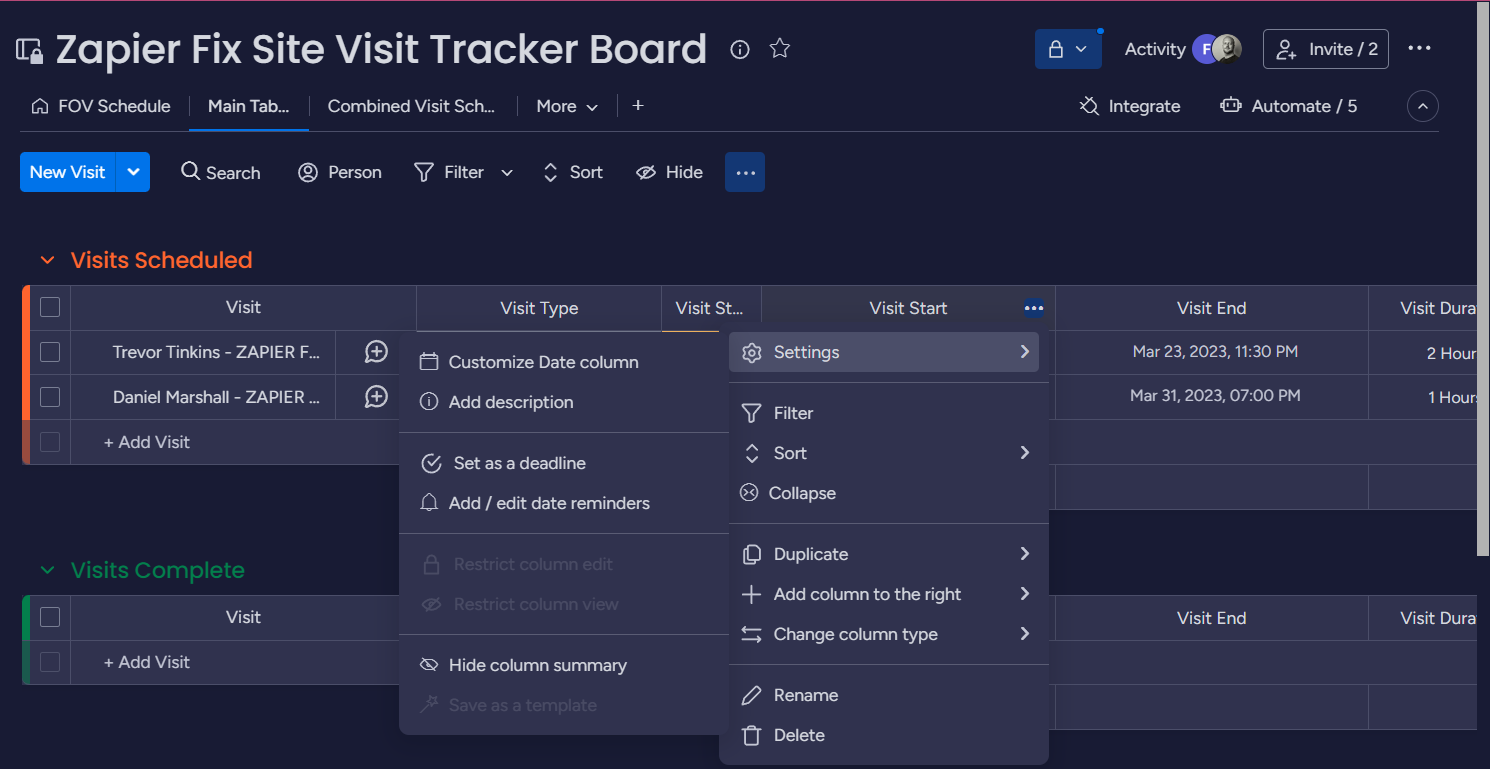Click Sort in the toolbar
This screenshot has height=769, width=1490.
tap(573, 172)
